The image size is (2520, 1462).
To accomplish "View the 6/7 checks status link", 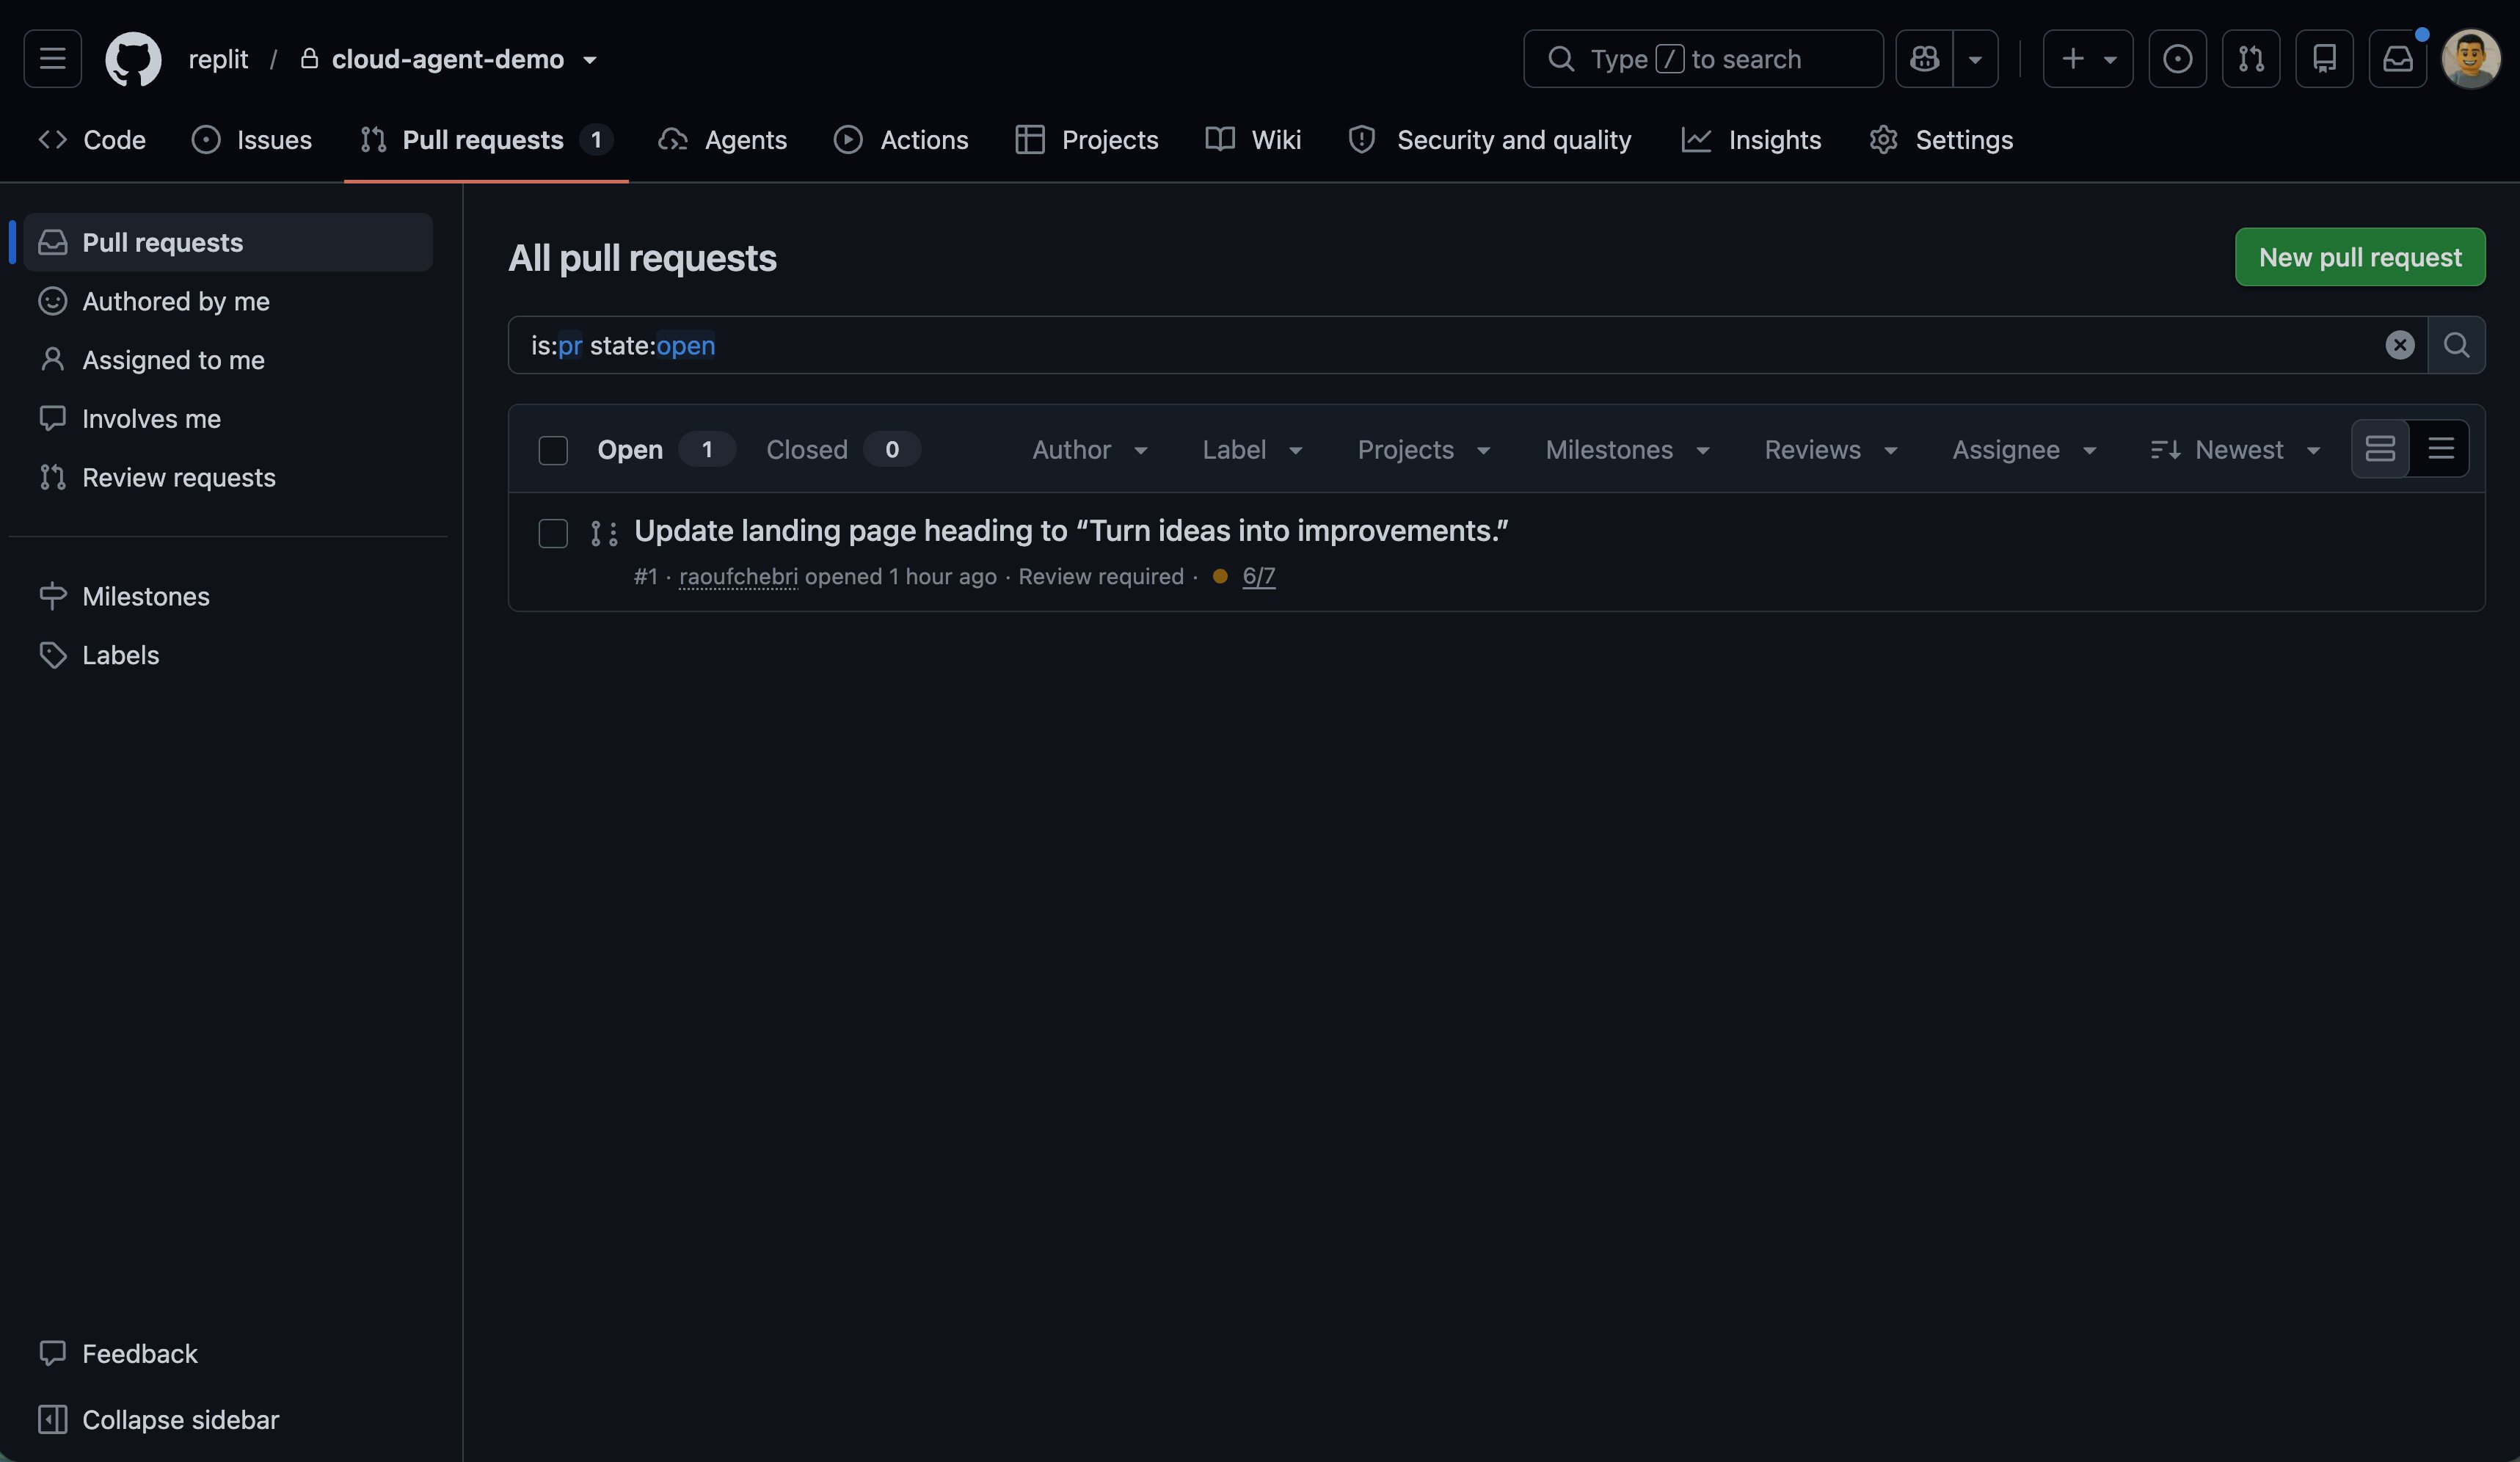I will pos(1258,577).
